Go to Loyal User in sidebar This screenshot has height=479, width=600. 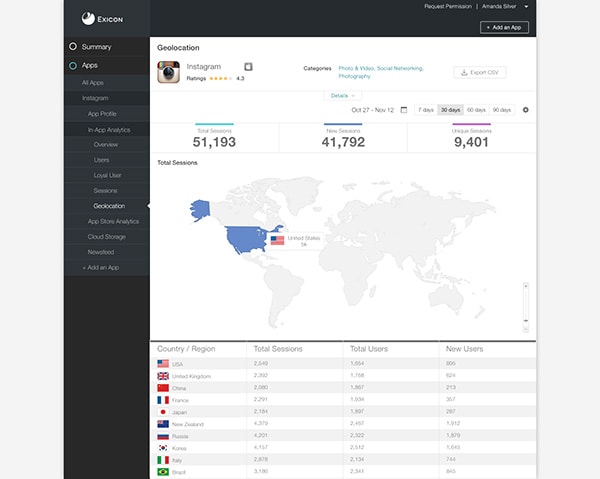click(107, 175)
